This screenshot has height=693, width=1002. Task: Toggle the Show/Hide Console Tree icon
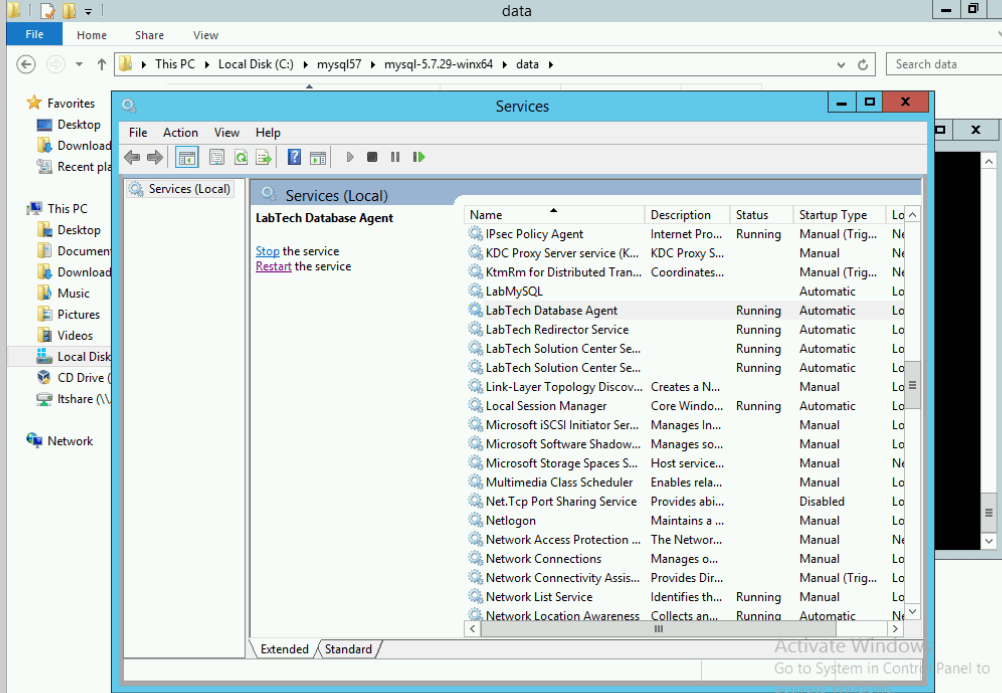coord(186,157)
